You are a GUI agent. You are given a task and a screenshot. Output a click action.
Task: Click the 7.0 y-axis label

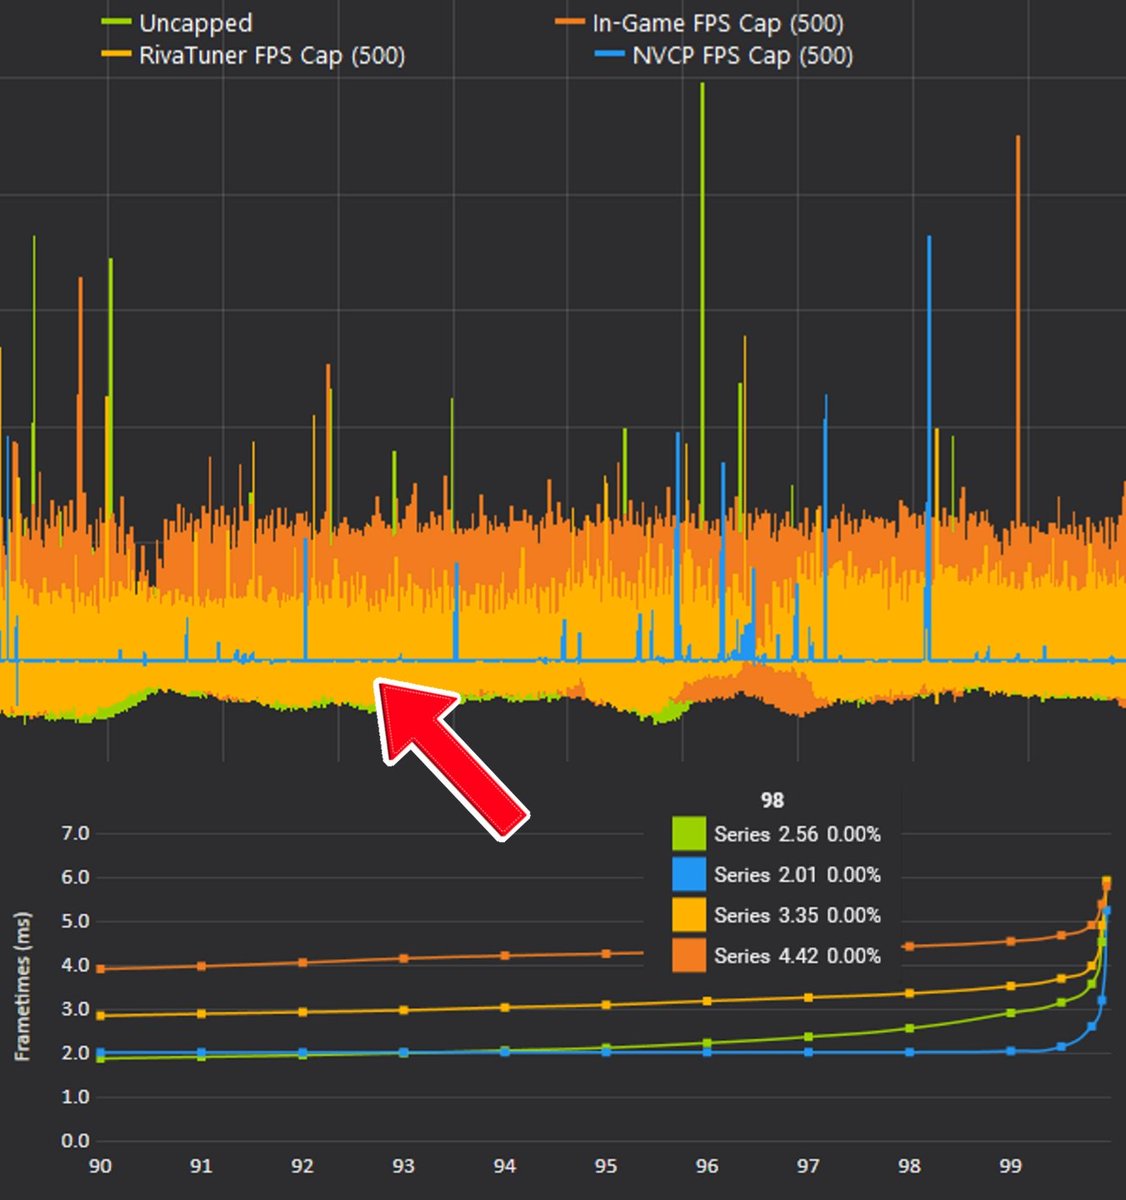coord(75,833)
